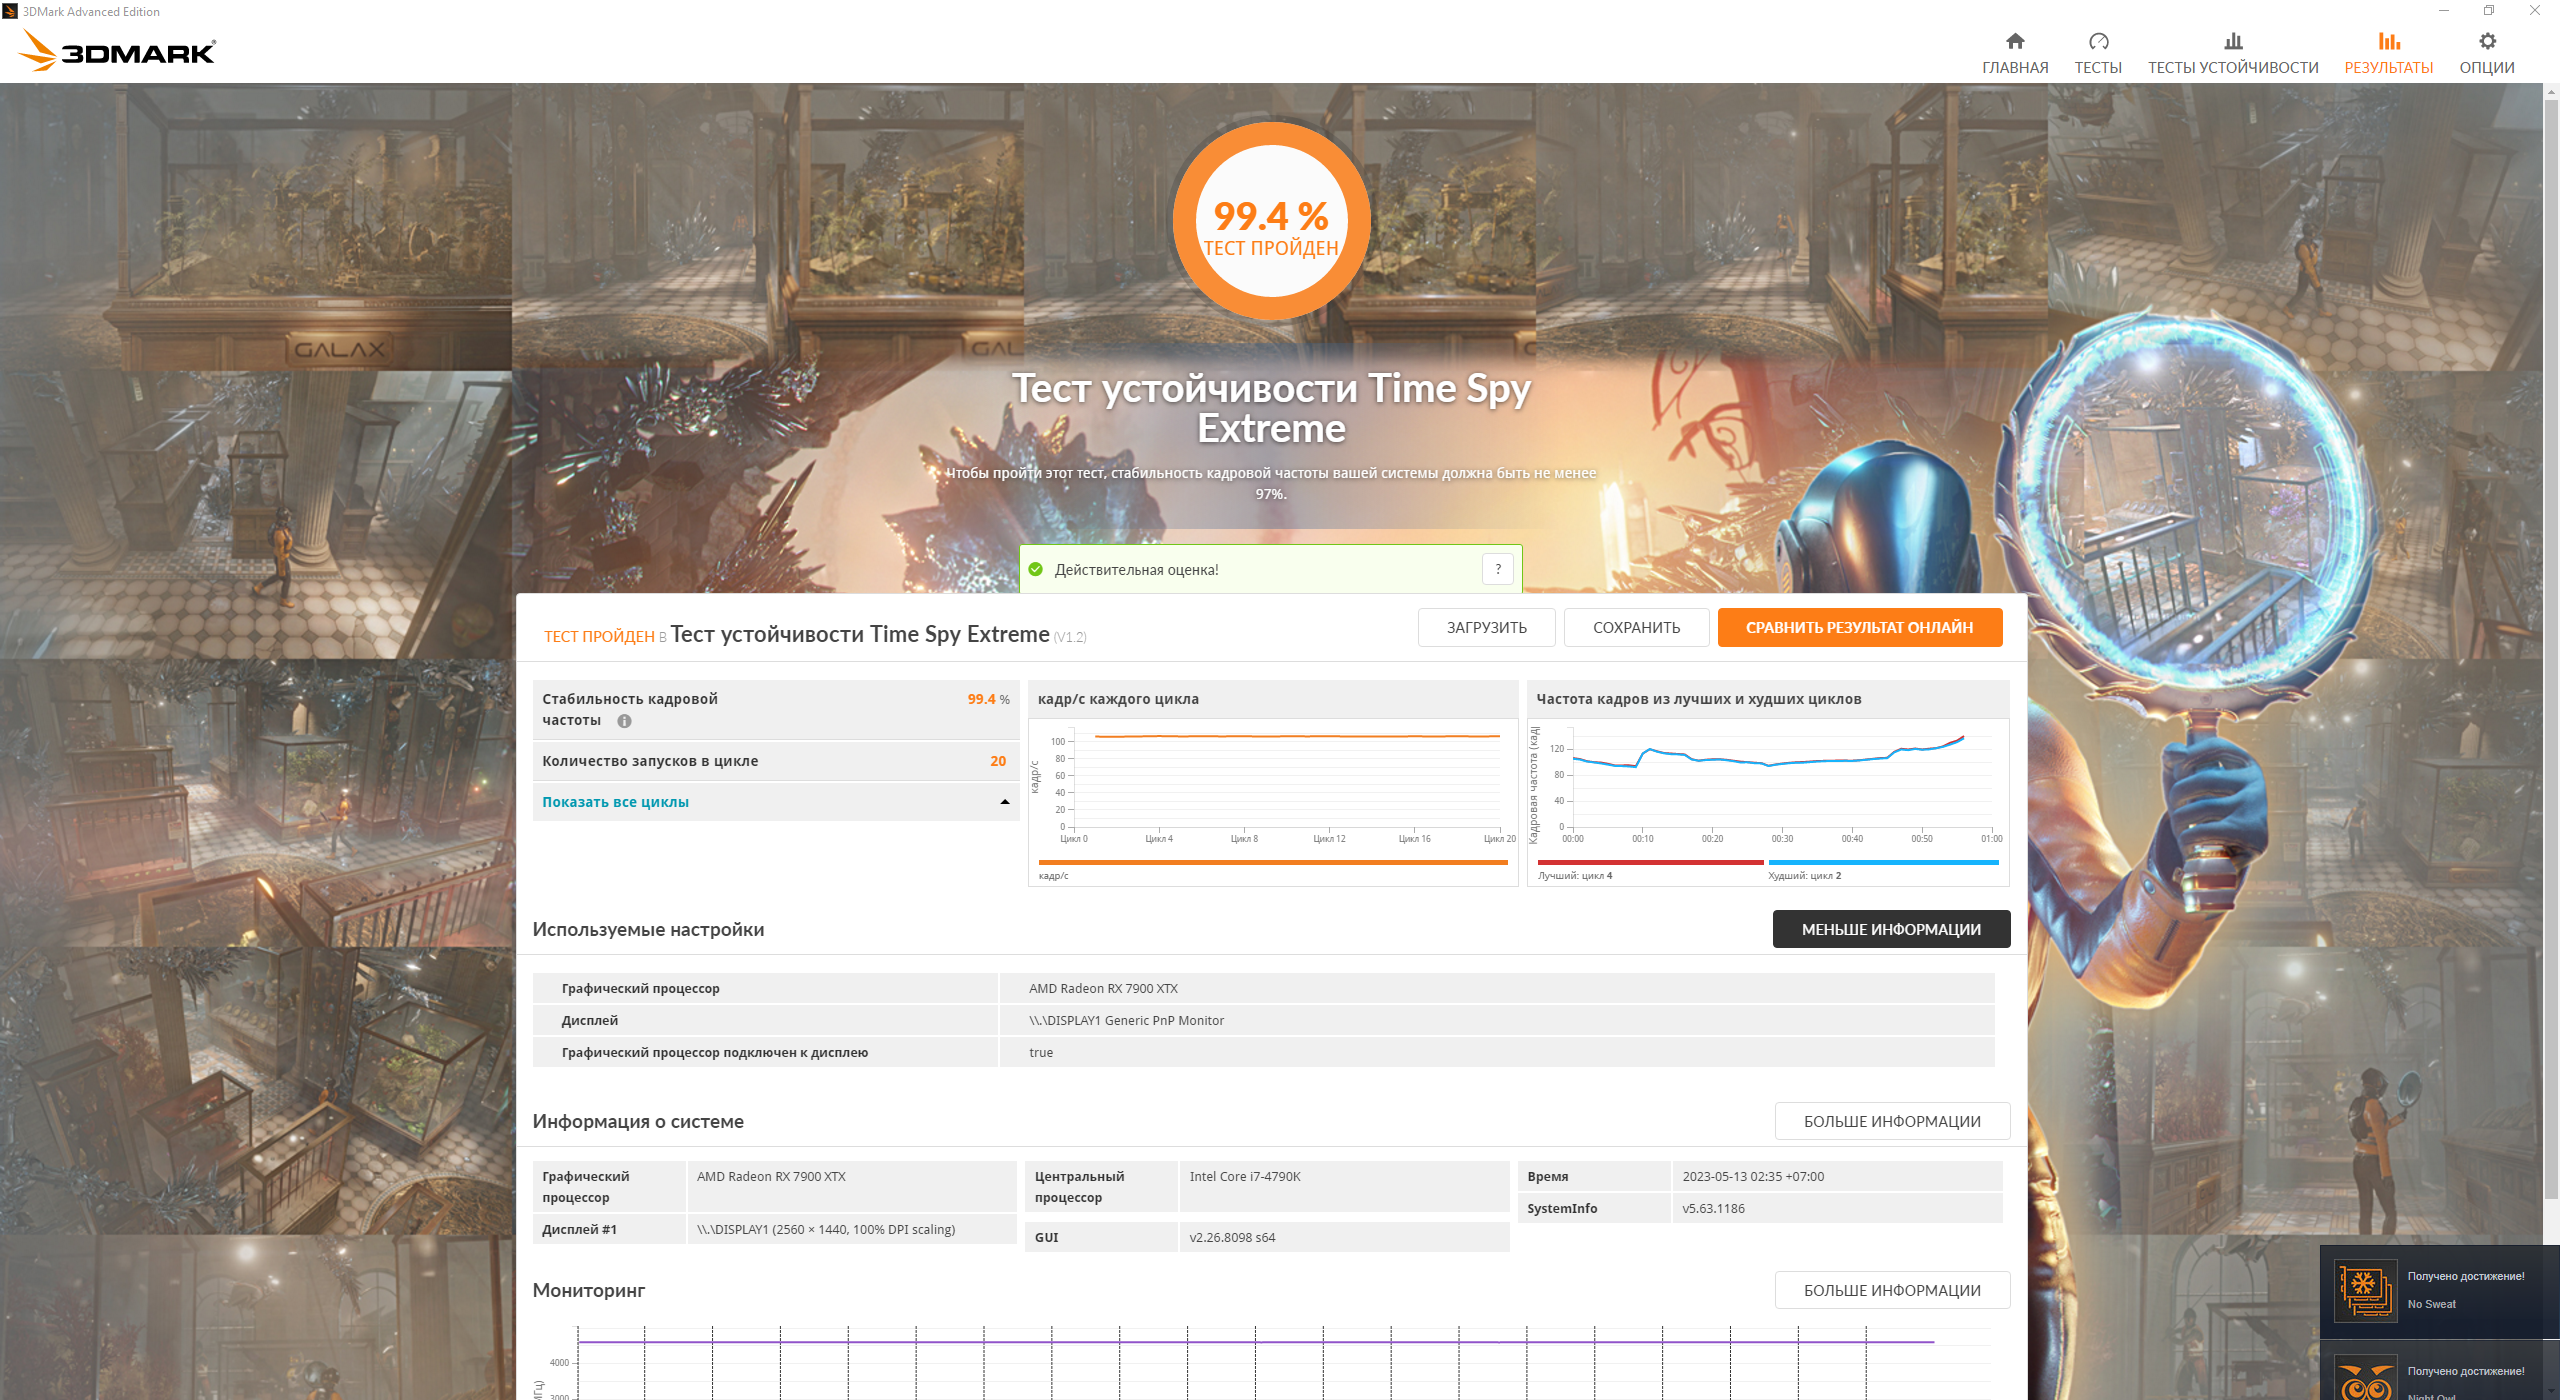The width and height of the screenshot is (2560, 1400).
Task: Click the 3DMark logo
Action: coord(118,50)
